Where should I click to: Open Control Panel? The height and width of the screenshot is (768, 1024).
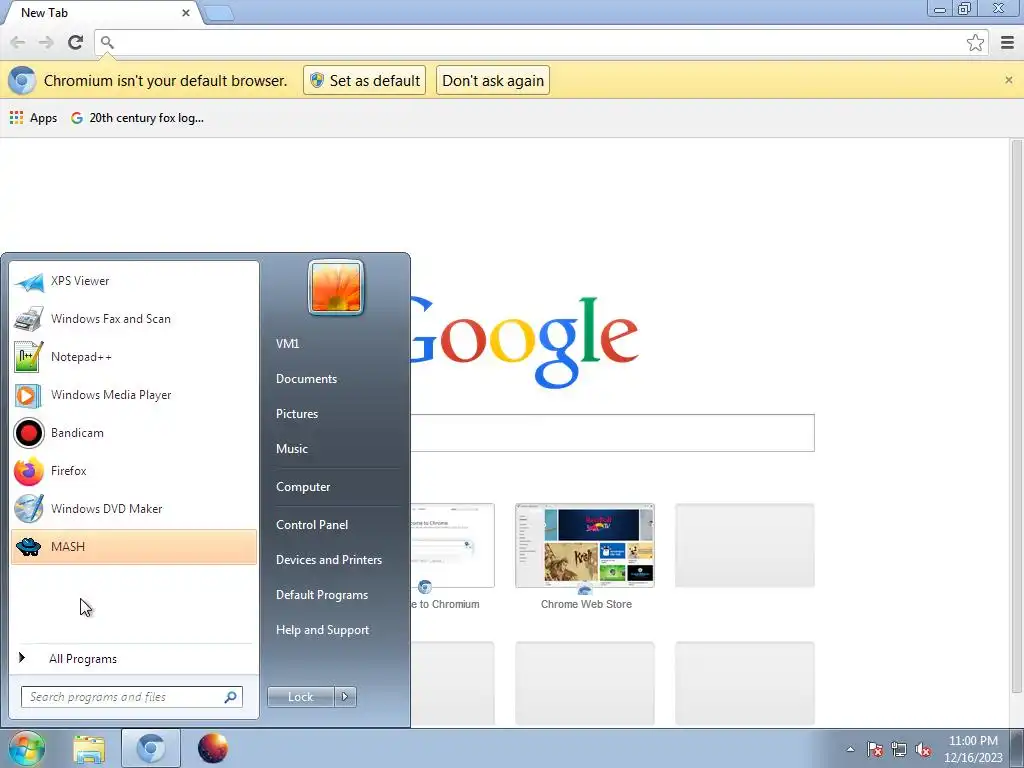[312, 525]
